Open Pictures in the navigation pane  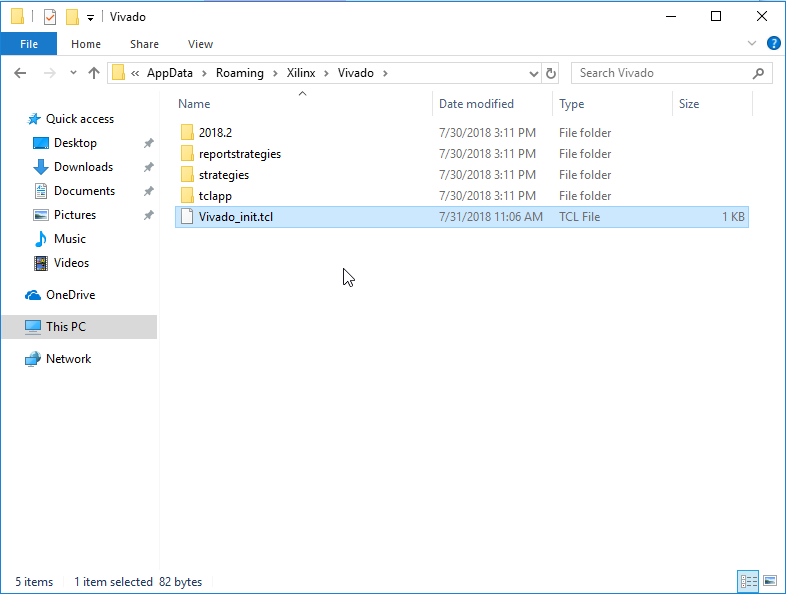coord(75,215)
